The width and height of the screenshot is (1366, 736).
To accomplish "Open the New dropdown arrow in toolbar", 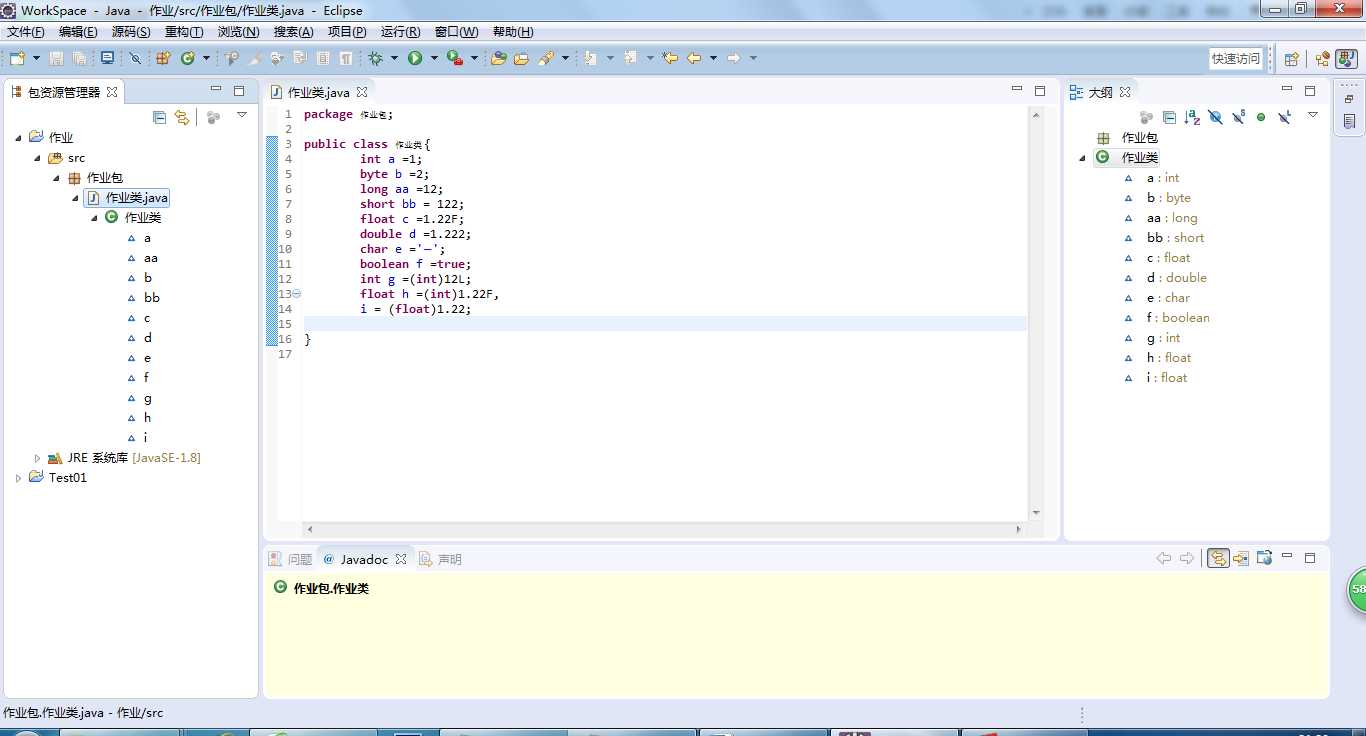I will point(37,58).
